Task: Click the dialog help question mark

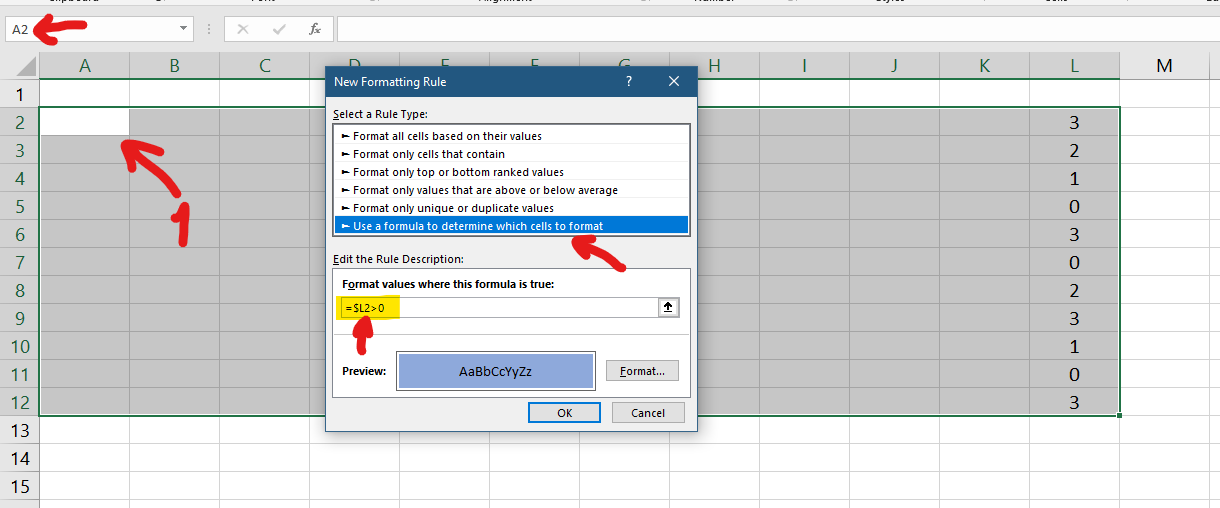Action: (629, 81)
